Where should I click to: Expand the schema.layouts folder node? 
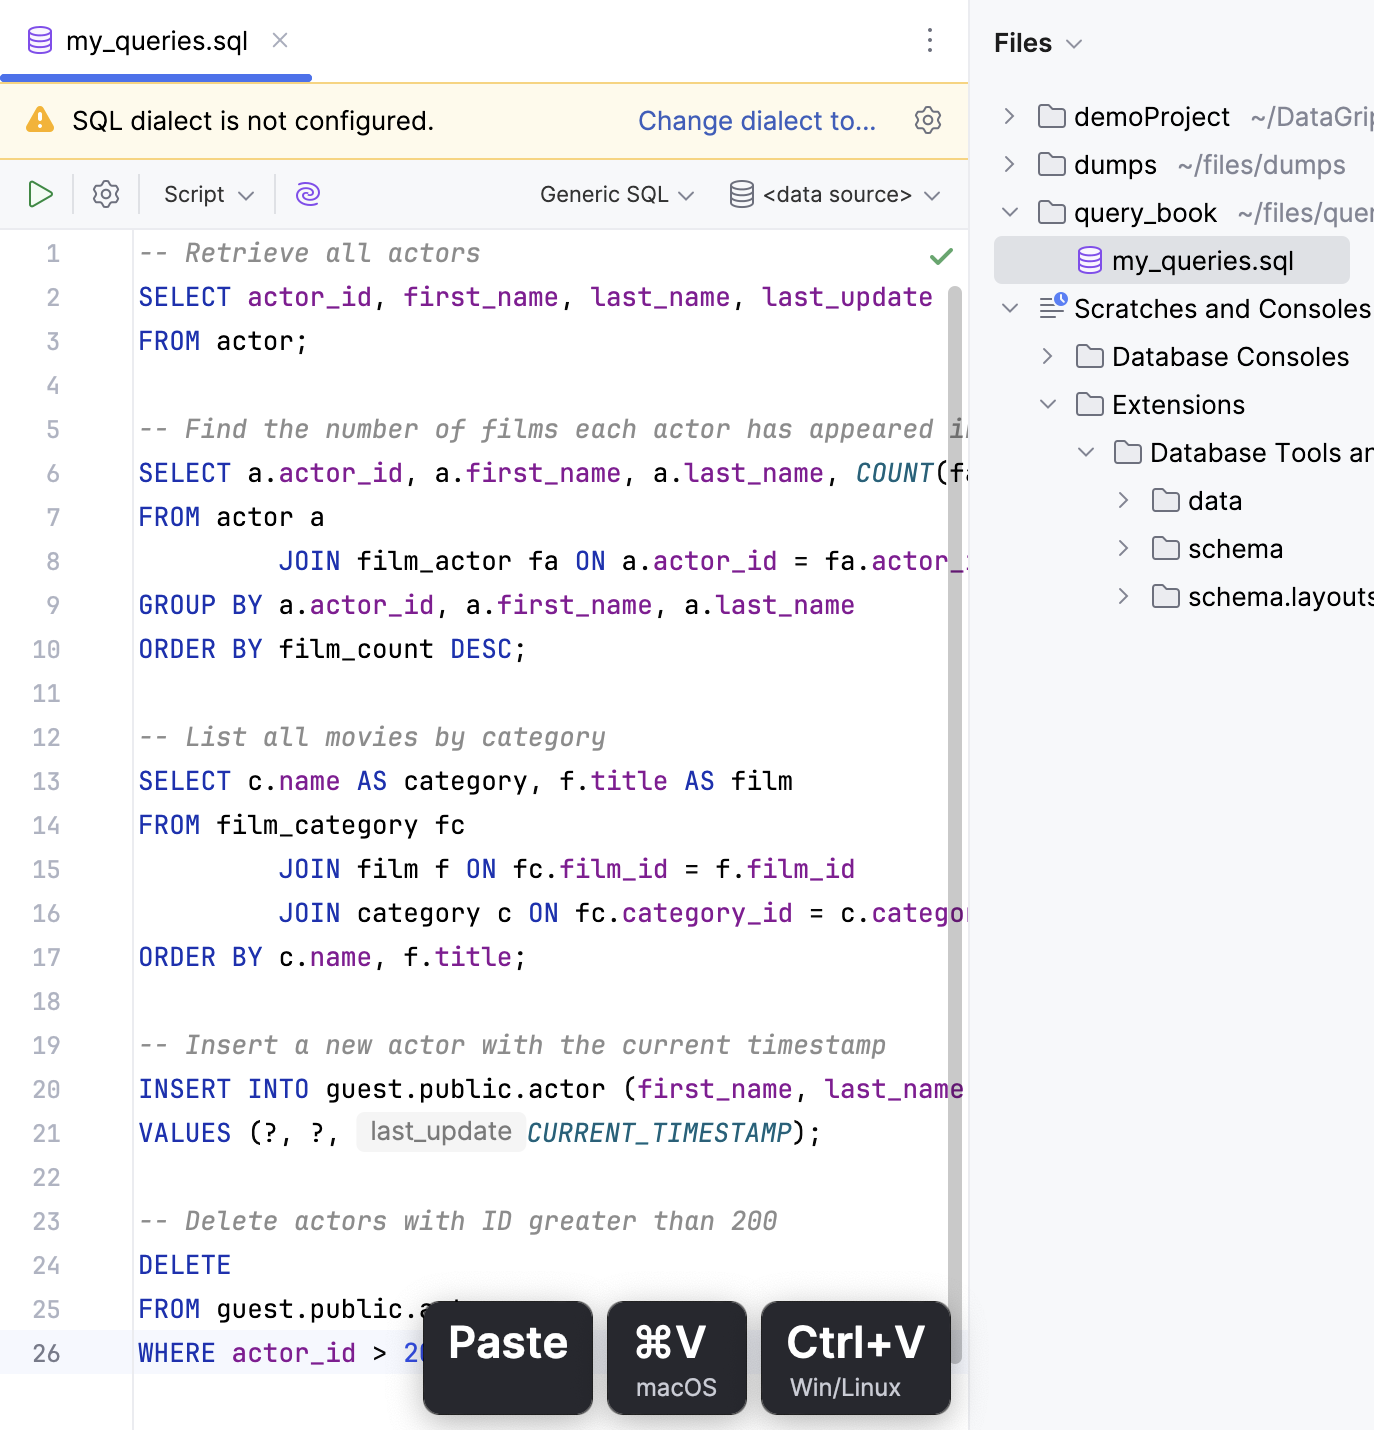[1124, 596]
